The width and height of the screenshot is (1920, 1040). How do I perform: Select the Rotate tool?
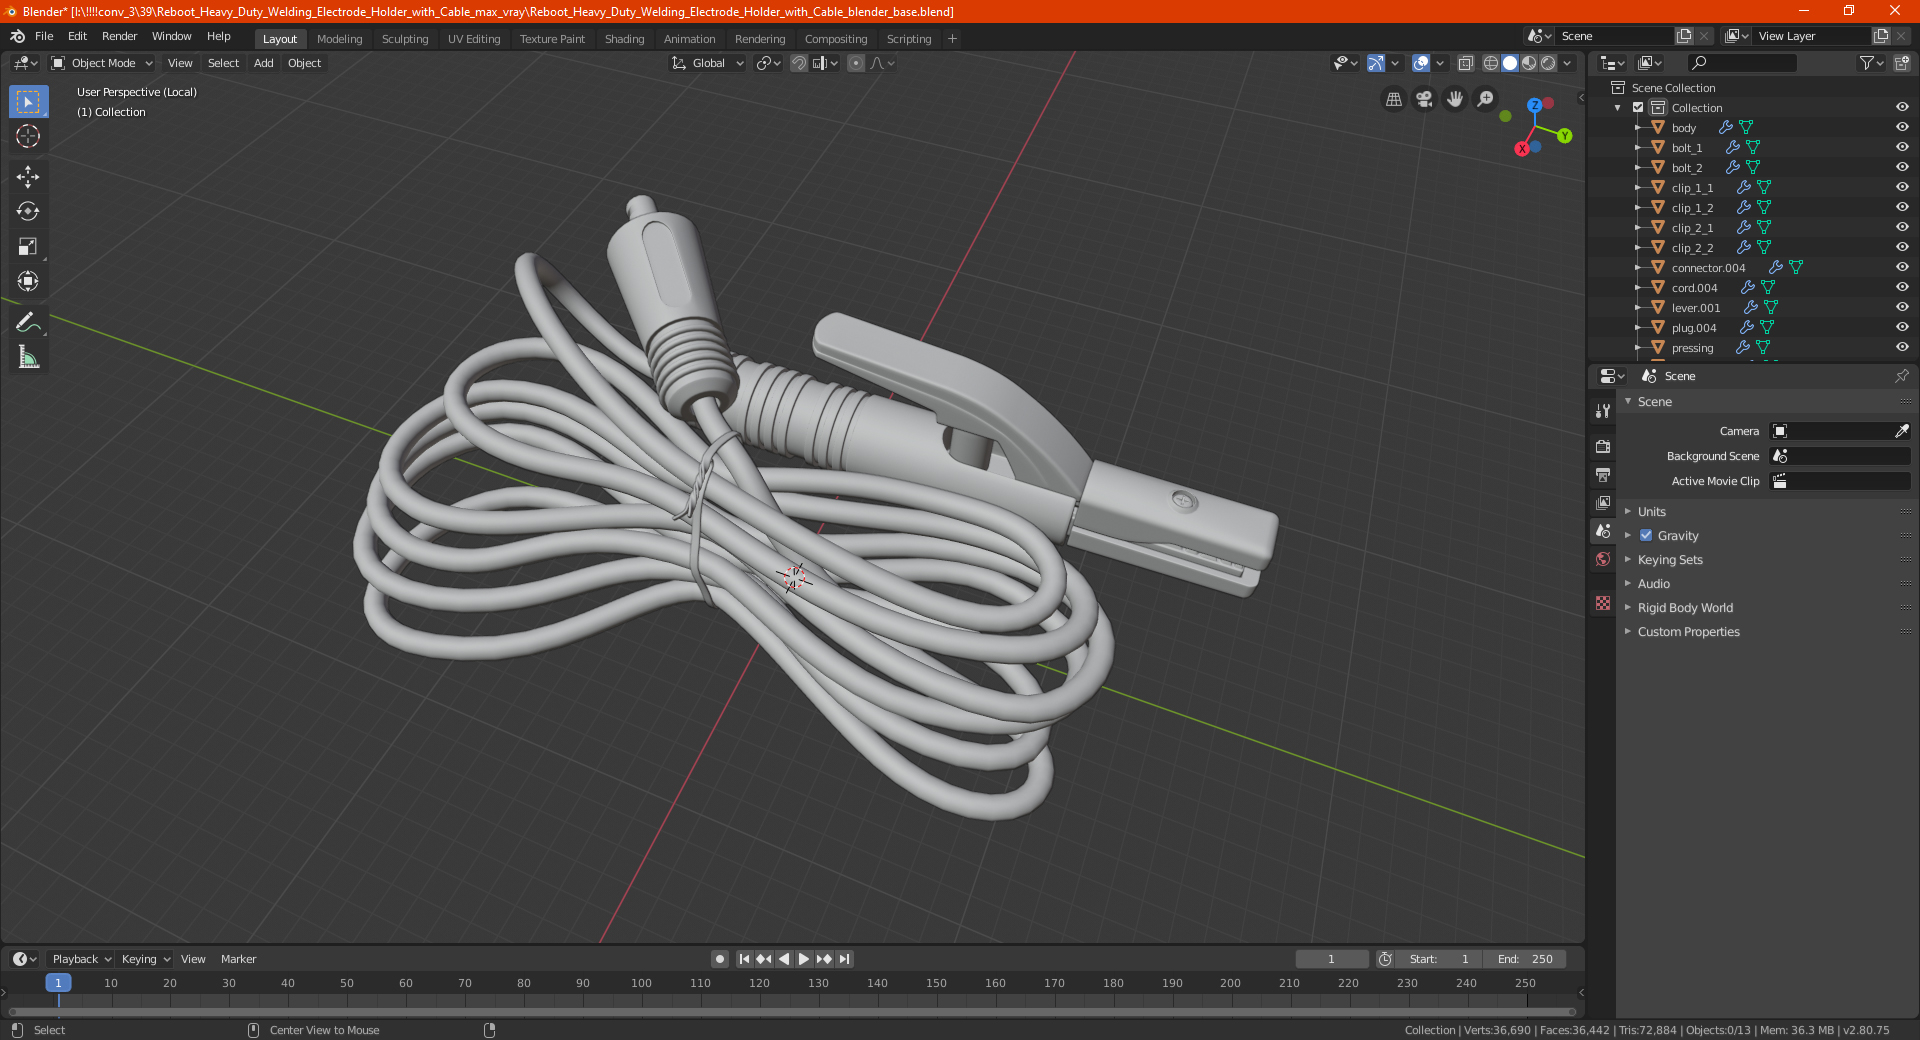(28, 212)
